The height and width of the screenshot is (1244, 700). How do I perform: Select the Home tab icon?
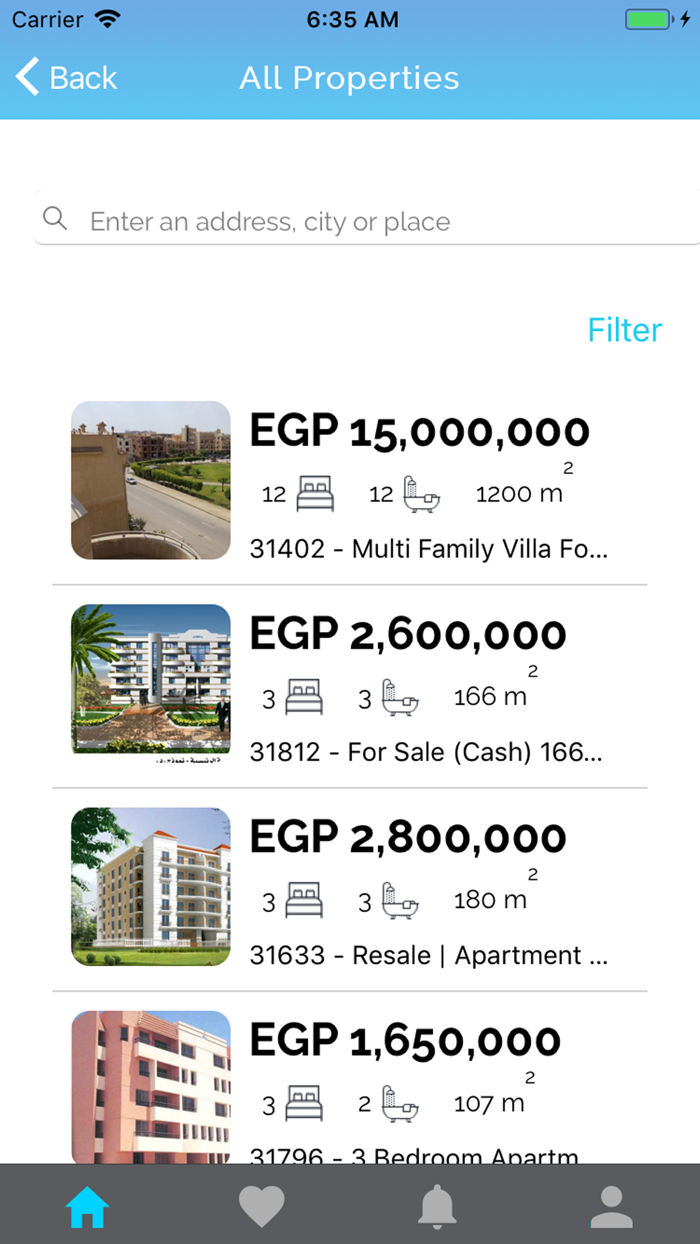click(x=88, y=1206)
